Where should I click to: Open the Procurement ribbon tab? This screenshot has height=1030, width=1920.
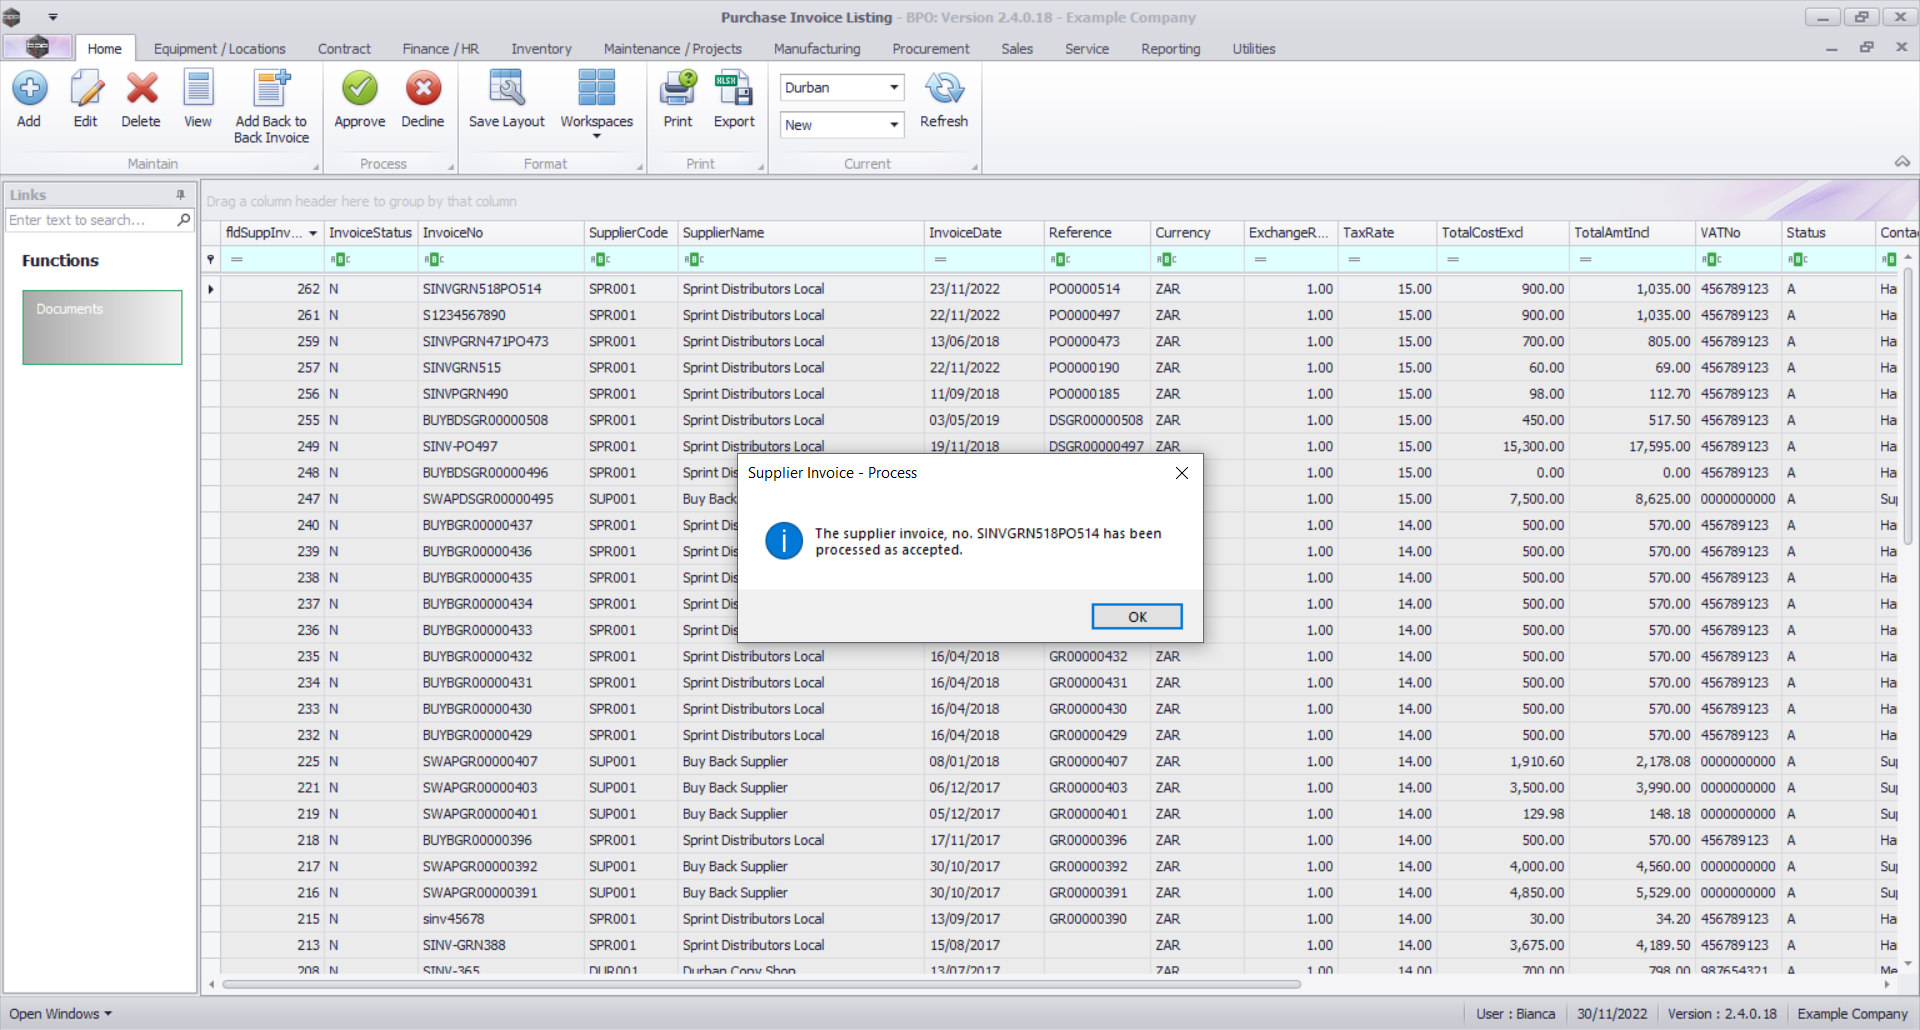[x=930, y=49]
